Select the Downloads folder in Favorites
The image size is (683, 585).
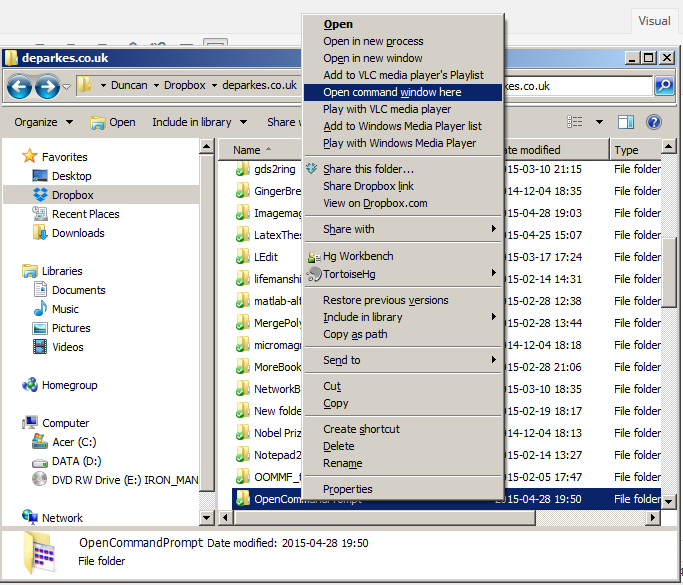tap(77, 233)
